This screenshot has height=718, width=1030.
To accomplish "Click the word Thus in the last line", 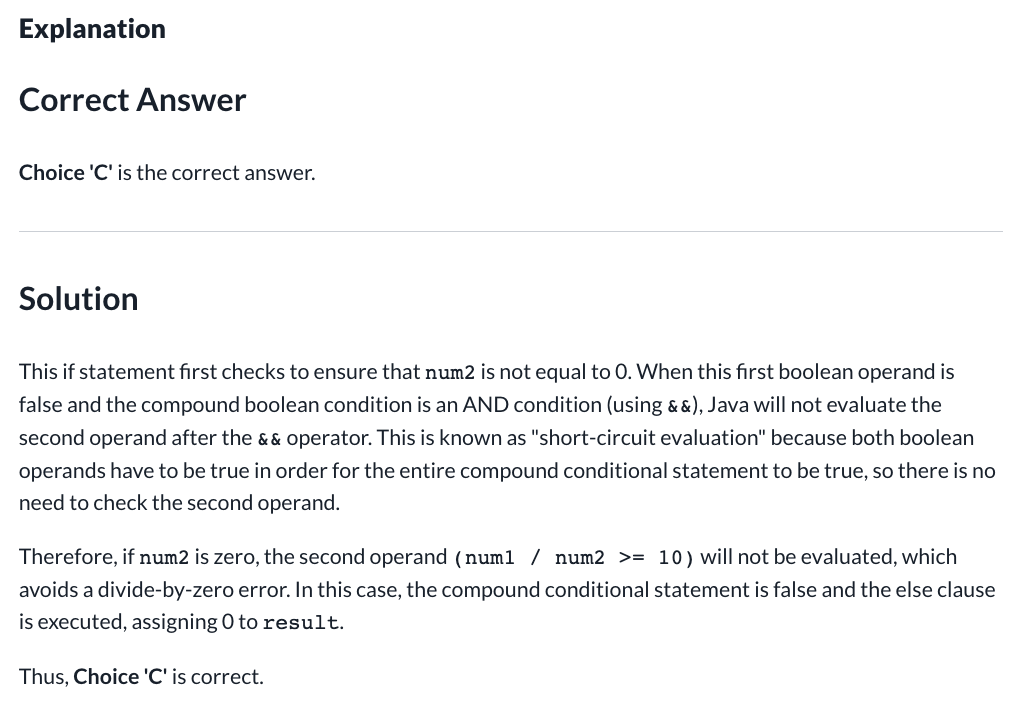I will pos(43,677).
